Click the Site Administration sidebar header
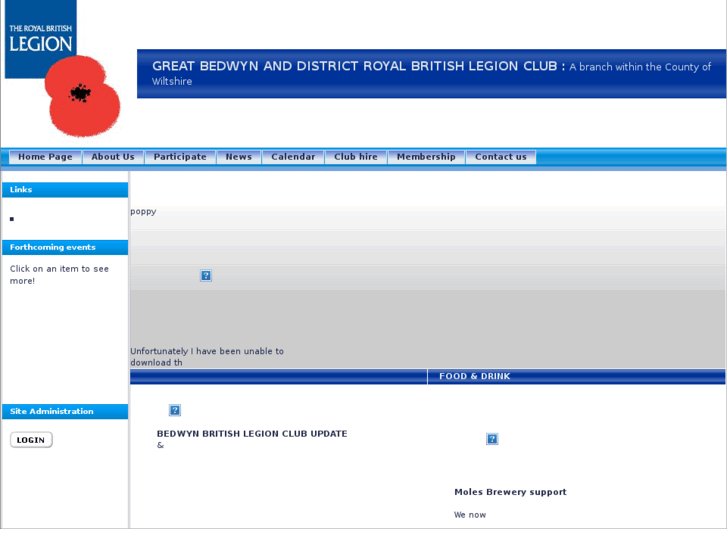This screenshot has width=727, height=545. (65, 411)
